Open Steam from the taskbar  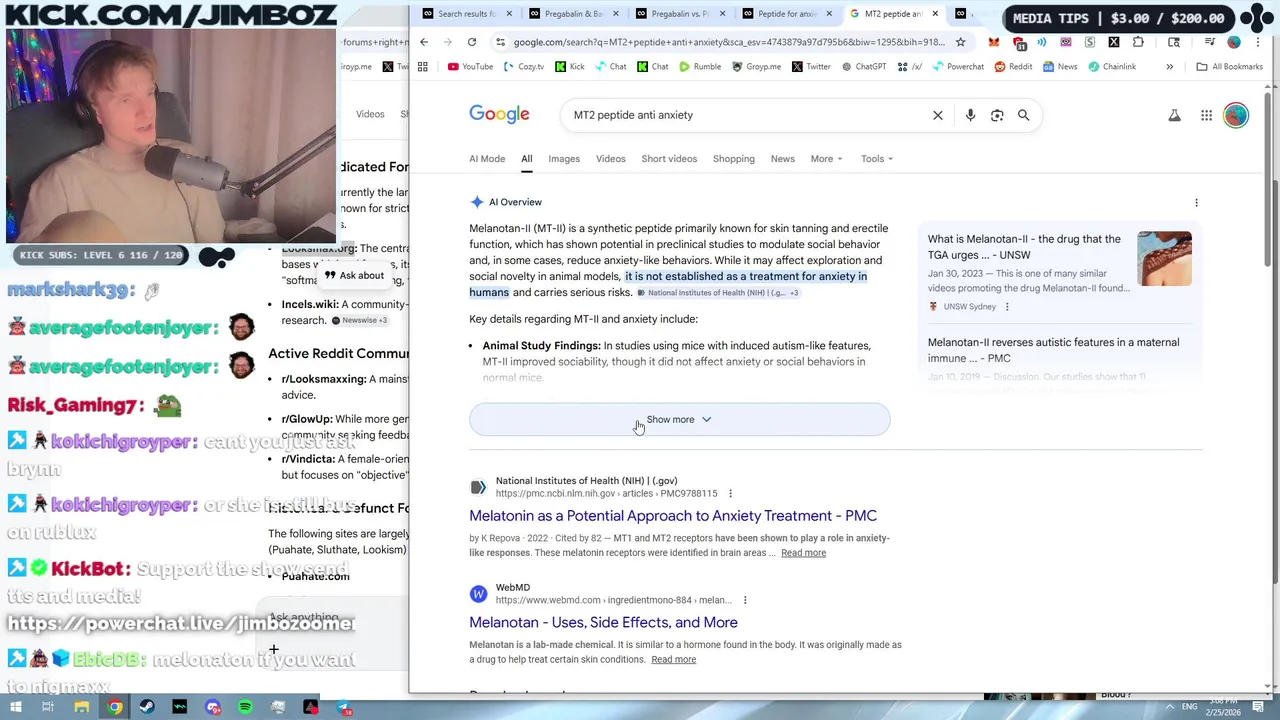[x=147, y=708]
